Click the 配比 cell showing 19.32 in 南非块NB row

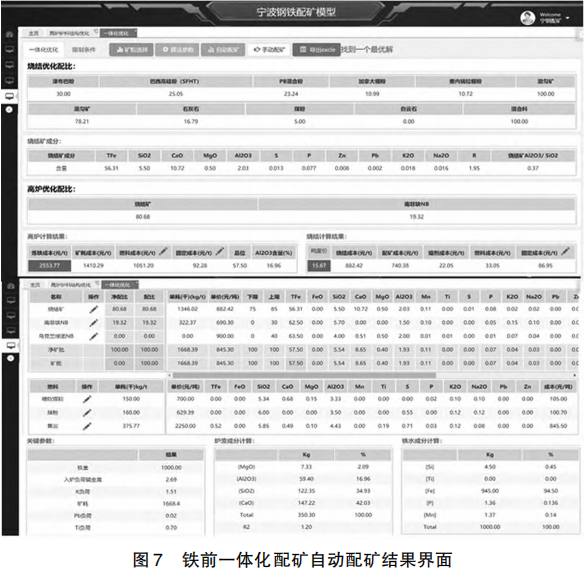149,323
